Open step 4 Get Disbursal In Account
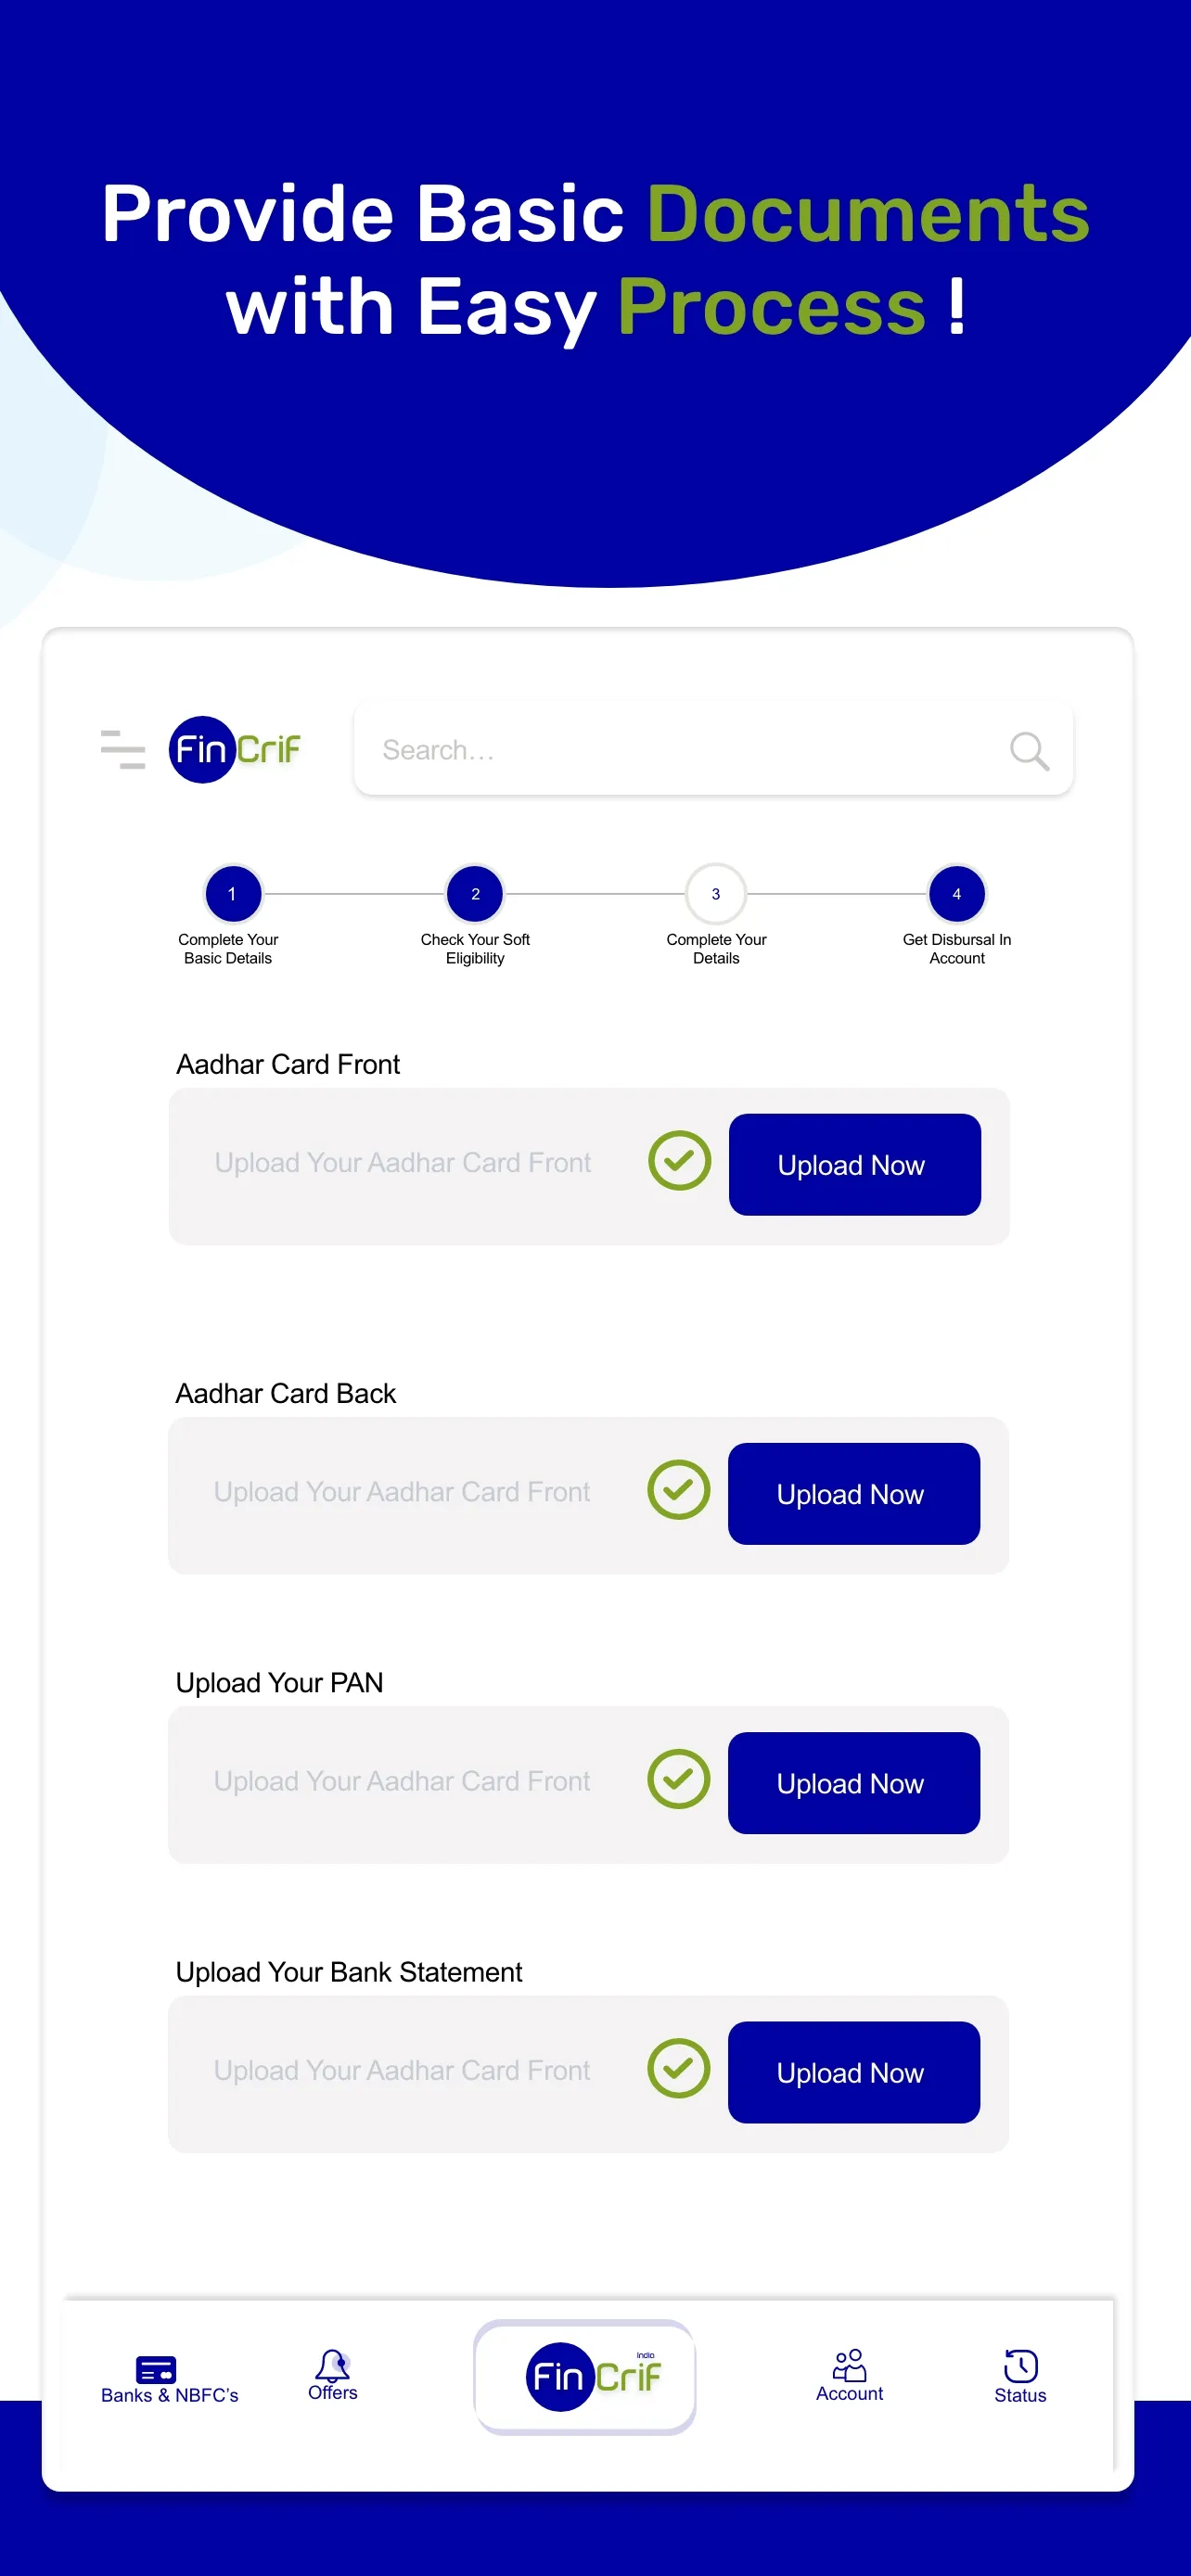 pyautogui.click(x=956, y=893)
